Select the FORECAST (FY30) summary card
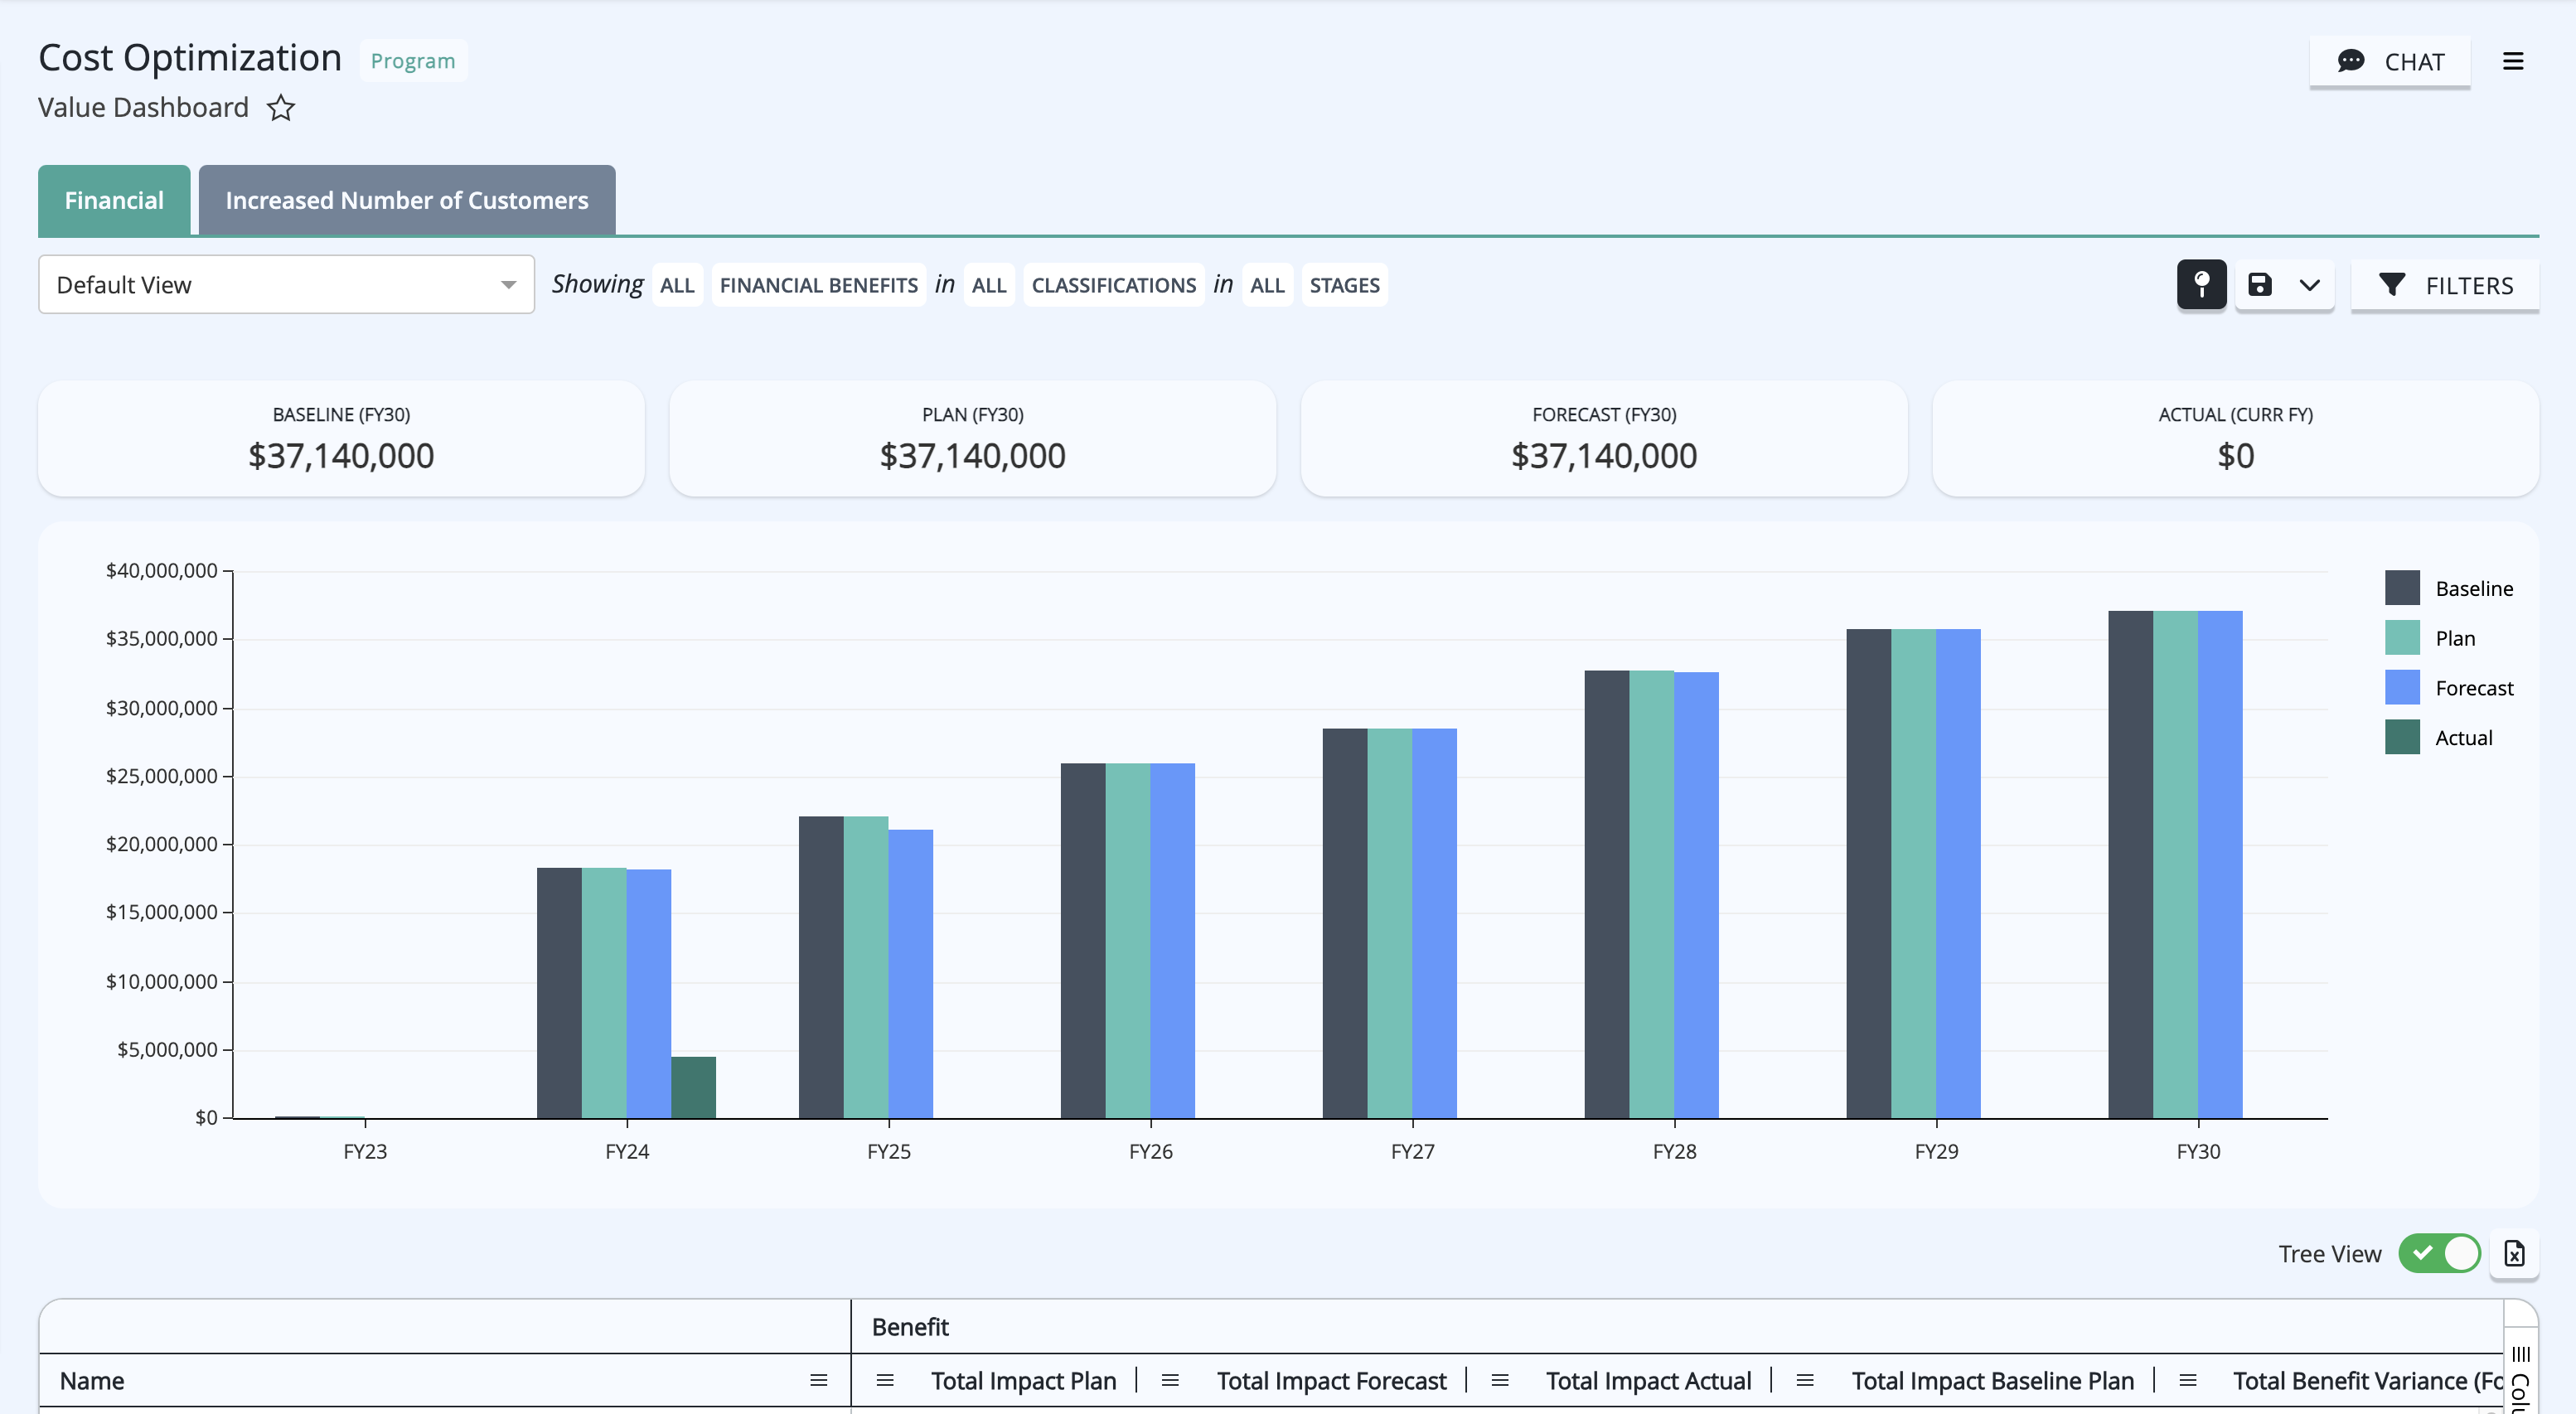The image size is (2576, 1414). [1604, 439]
